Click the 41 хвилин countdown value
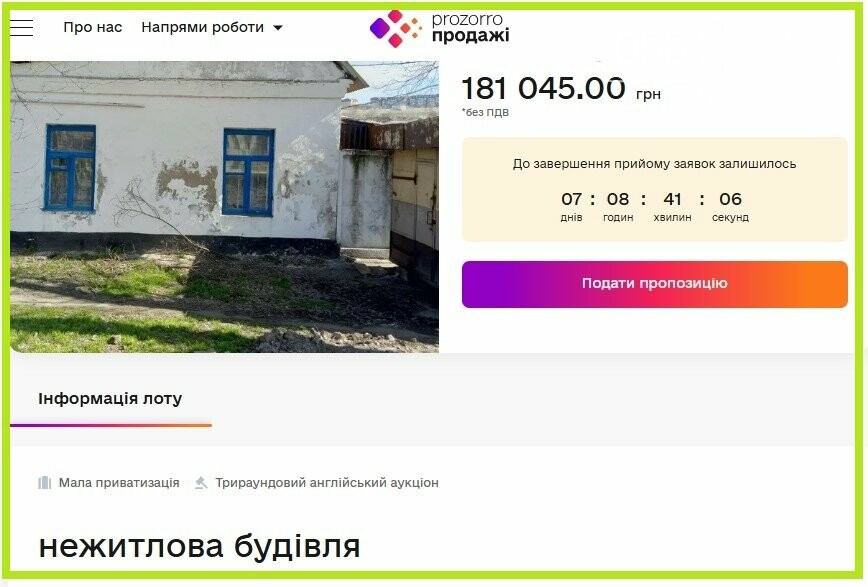The image size is (868, 587). (x=672, y=207)
